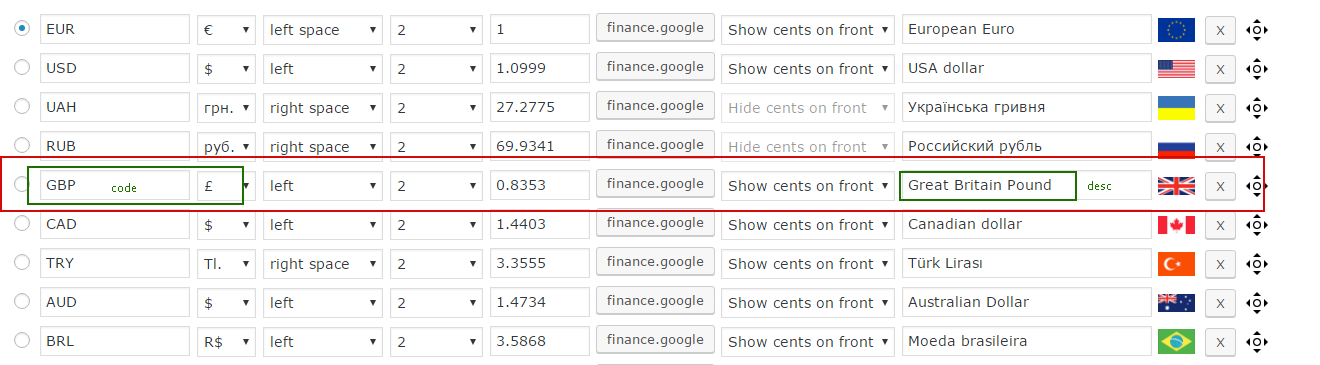
Task: Open the EUR symbol position dropdown
Action: [323, 30]
